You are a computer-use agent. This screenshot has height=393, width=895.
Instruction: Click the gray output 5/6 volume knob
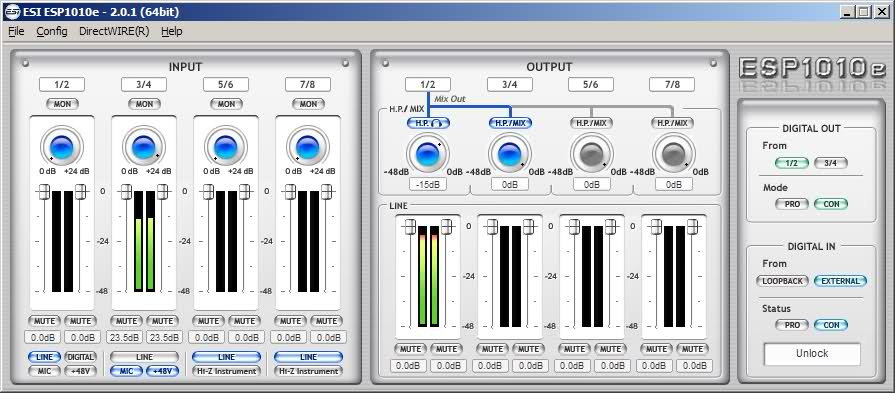pyautogui.click(x=591, y=155)
